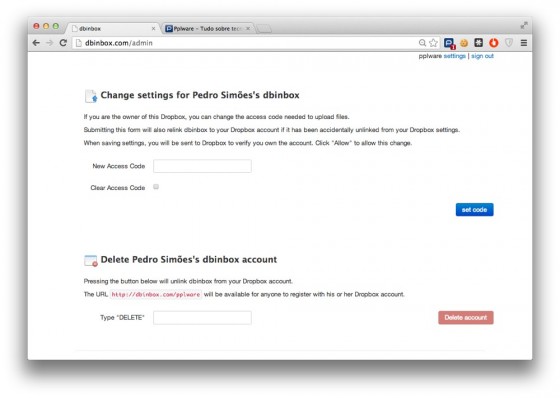This screenshot has height=398, width=560.
Task: Click the sign out link
Action: [x=482, y=56]
